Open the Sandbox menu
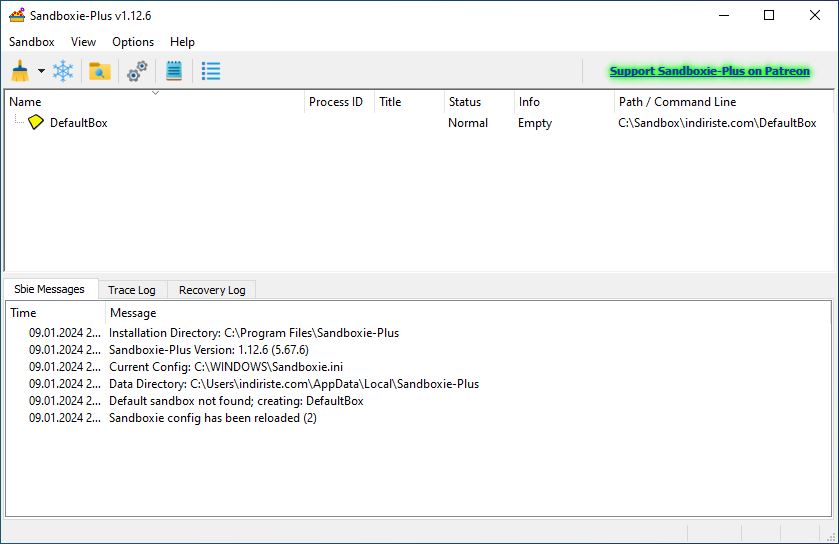This screenshot has width=839, height=544. coord(32,42)
